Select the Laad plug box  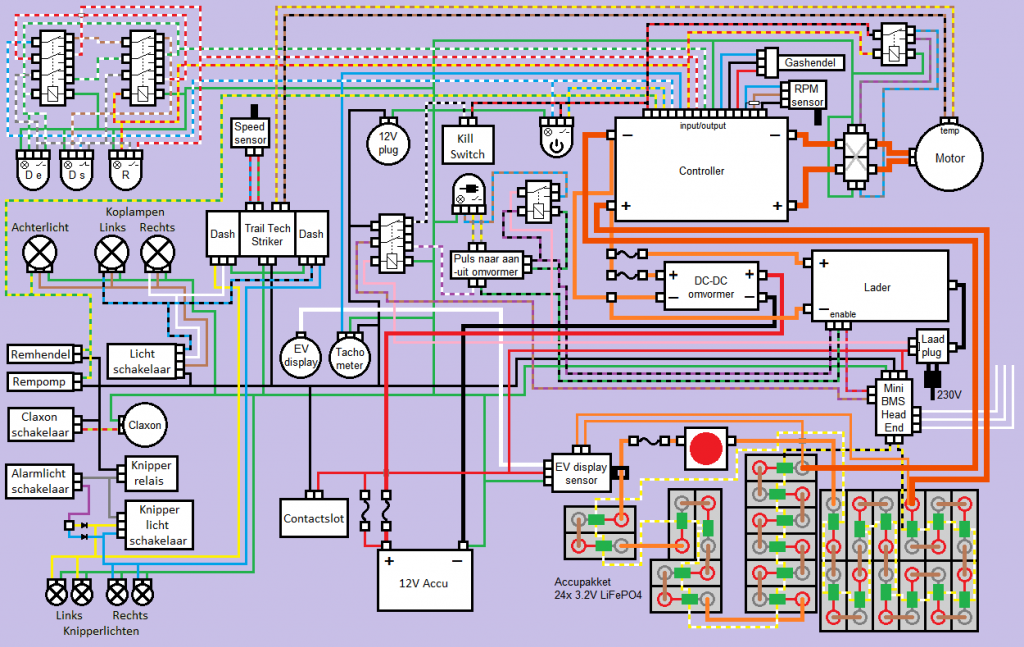932,346
